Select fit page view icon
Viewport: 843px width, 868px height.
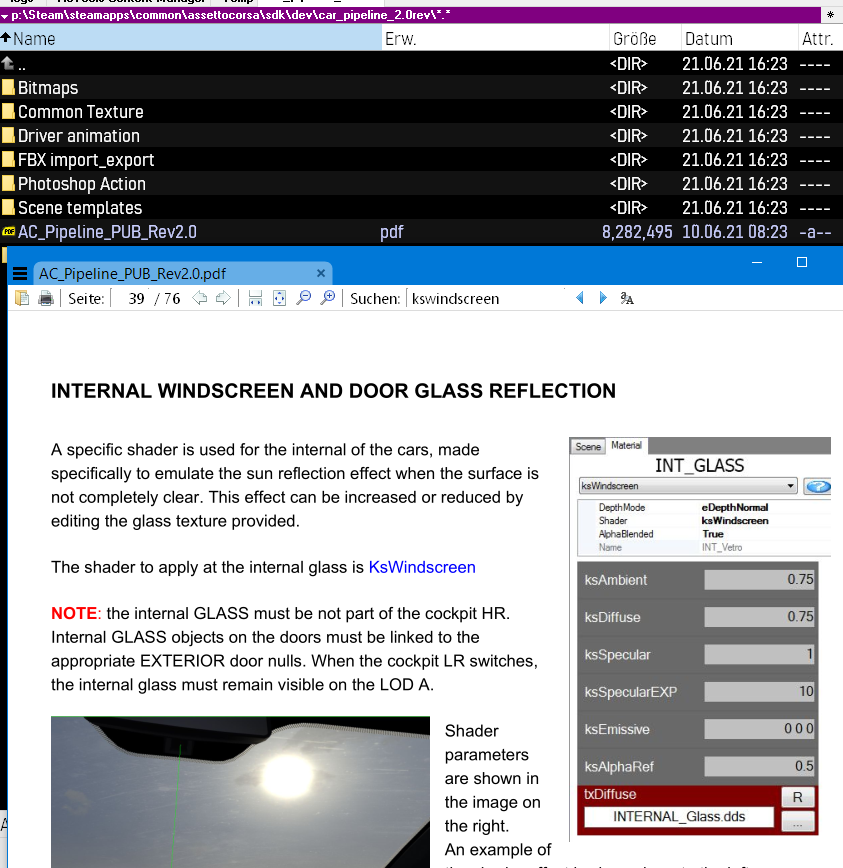pos(279,298)
